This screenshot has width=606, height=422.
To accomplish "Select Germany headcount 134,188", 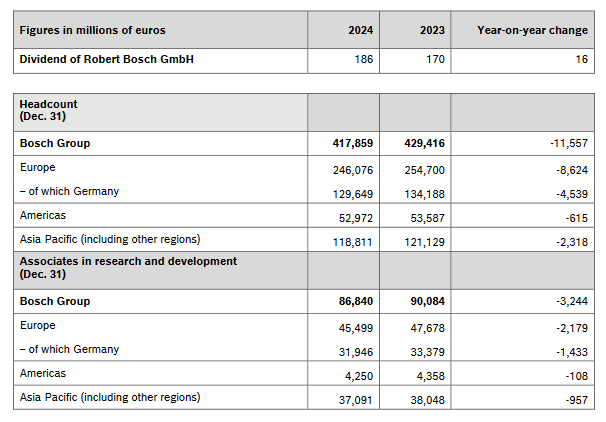I will pos(425,194).
